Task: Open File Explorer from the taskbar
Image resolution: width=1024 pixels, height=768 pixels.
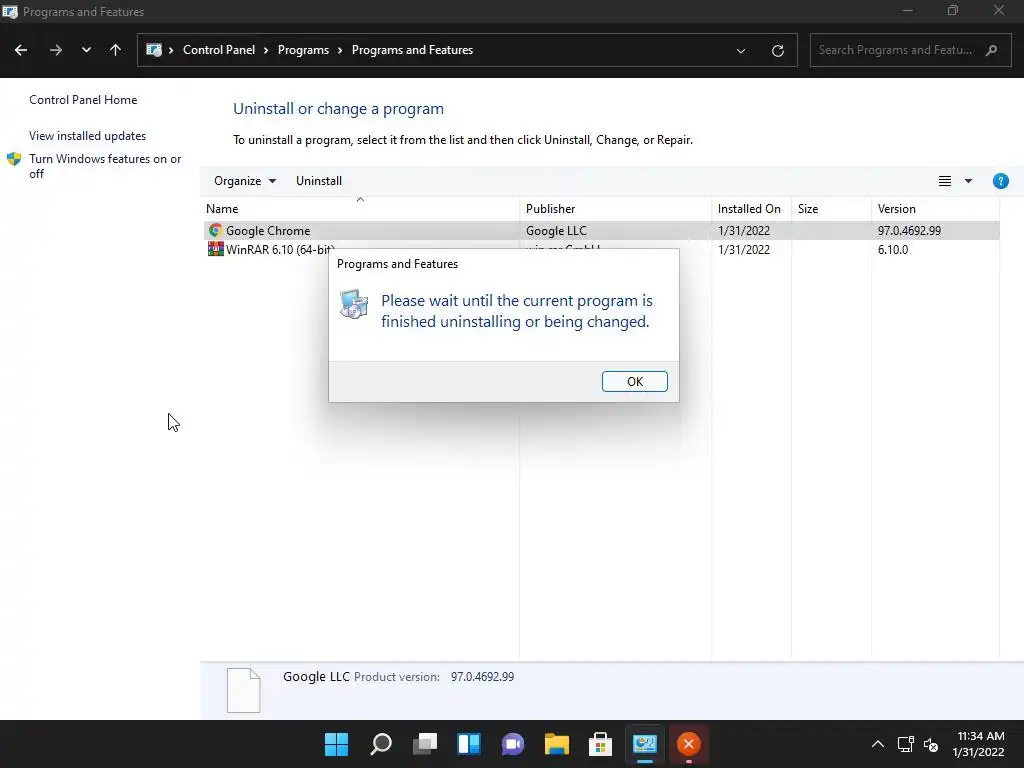Action: pyautogui.click(x=556, y=744)
